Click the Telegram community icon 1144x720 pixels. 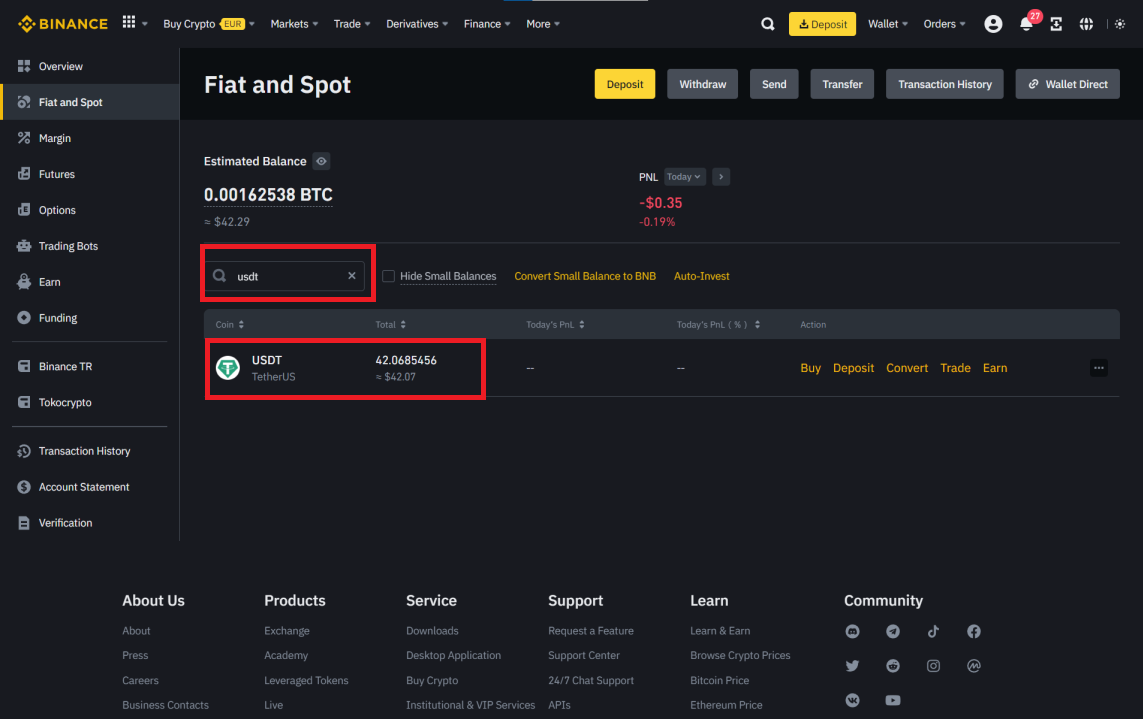point(893,632)
